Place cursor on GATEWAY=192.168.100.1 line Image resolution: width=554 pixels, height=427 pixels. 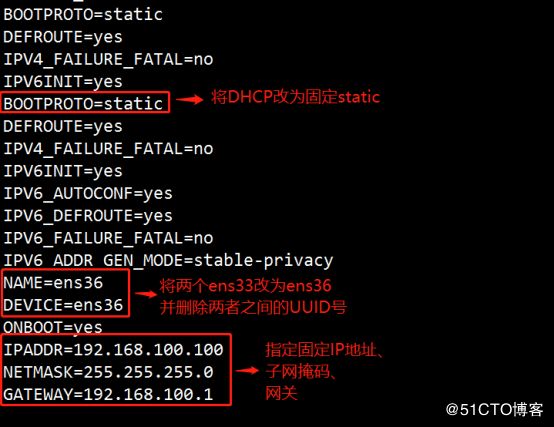pos(108,395)
